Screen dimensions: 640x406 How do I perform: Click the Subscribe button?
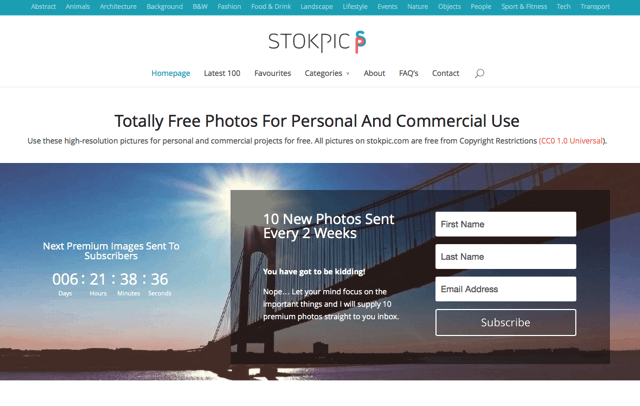(x=506, y=322)
